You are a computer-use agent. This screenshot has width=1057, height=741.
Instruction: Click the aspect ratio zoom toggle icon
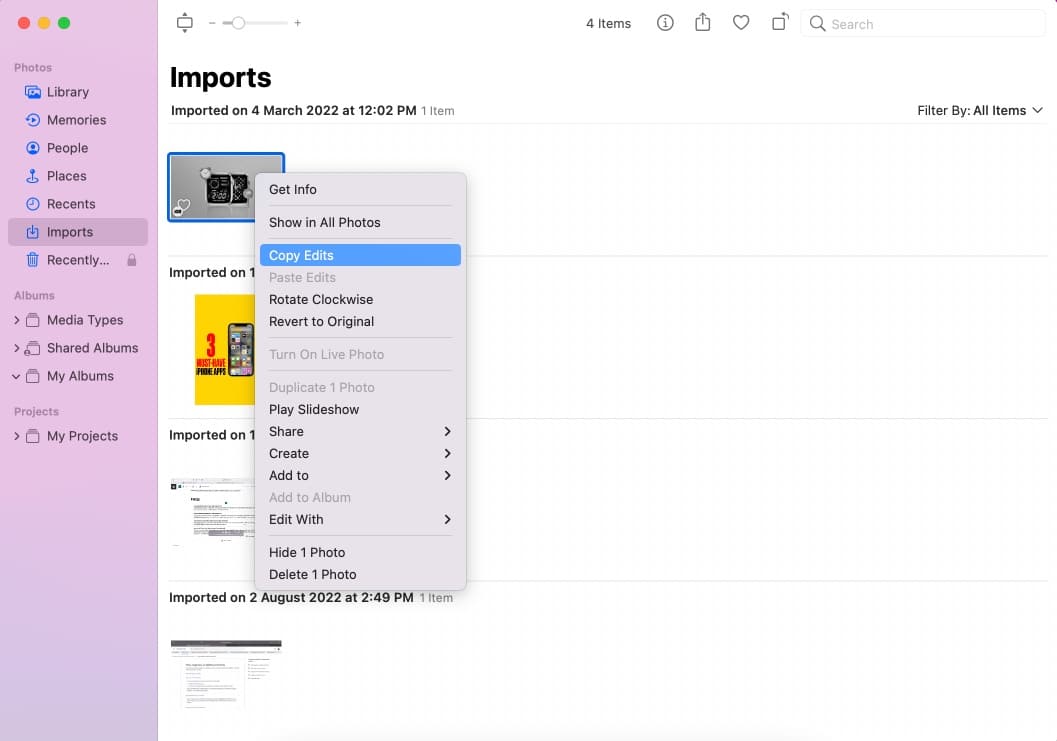pos(184,23)
